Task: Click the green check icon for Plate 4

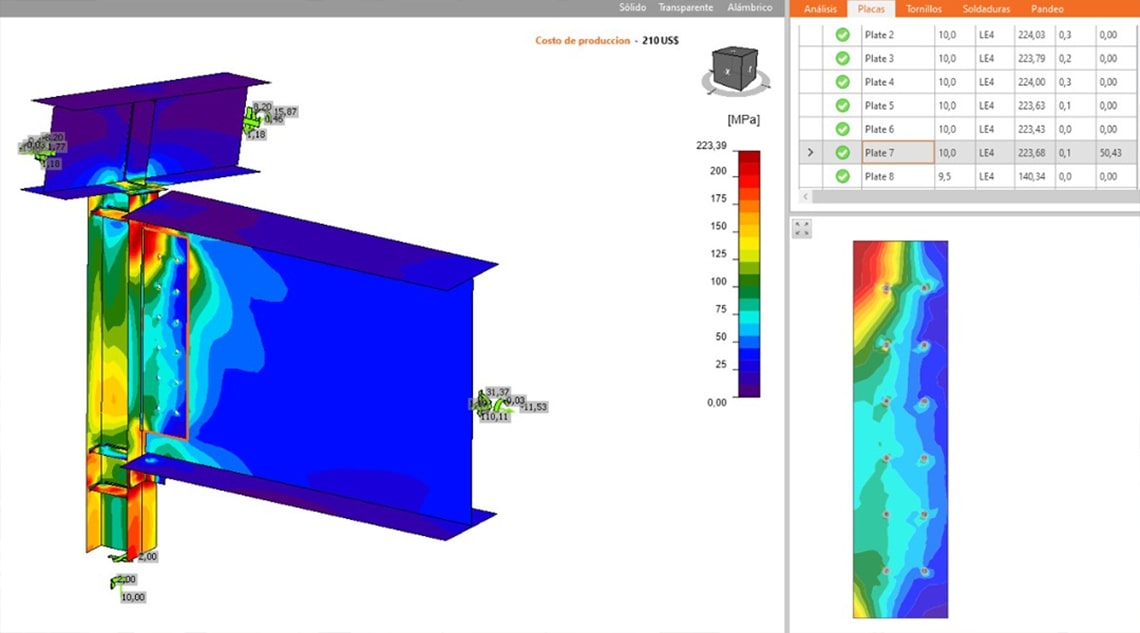Action: pyautogui.click(x=843, y=82)
